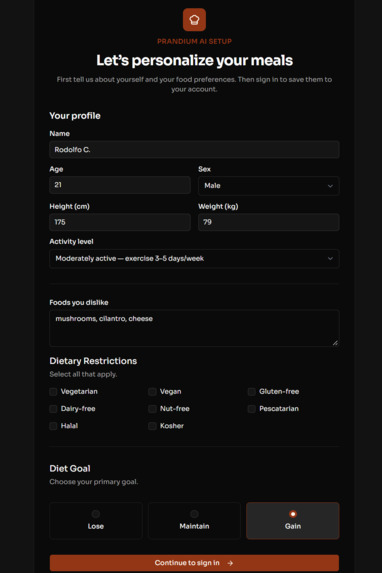382x573 pixels.
Task: Click the arrow icon in Continue button
Action: pyautogui.click(x=230, y=563)
